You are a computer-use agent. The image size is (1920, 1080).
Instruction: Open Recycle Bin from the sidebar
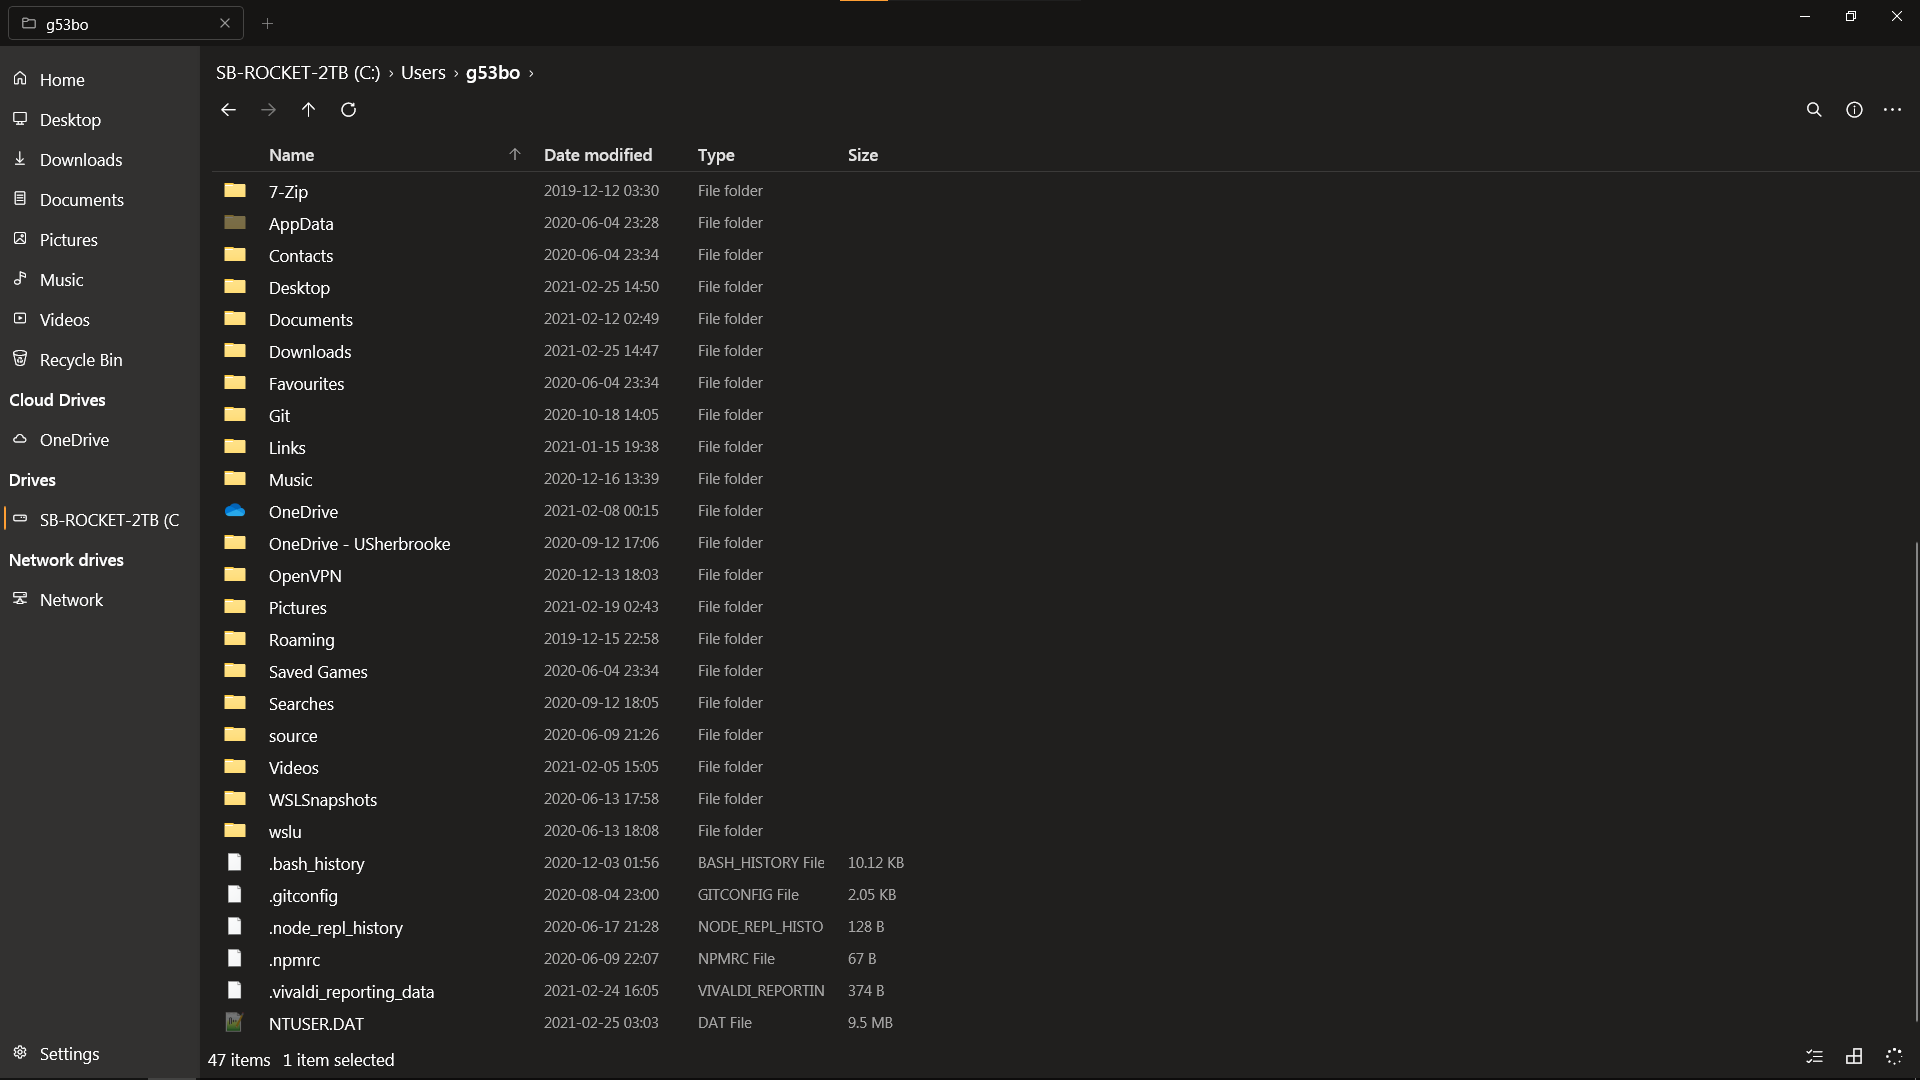(x=80, y=360)
